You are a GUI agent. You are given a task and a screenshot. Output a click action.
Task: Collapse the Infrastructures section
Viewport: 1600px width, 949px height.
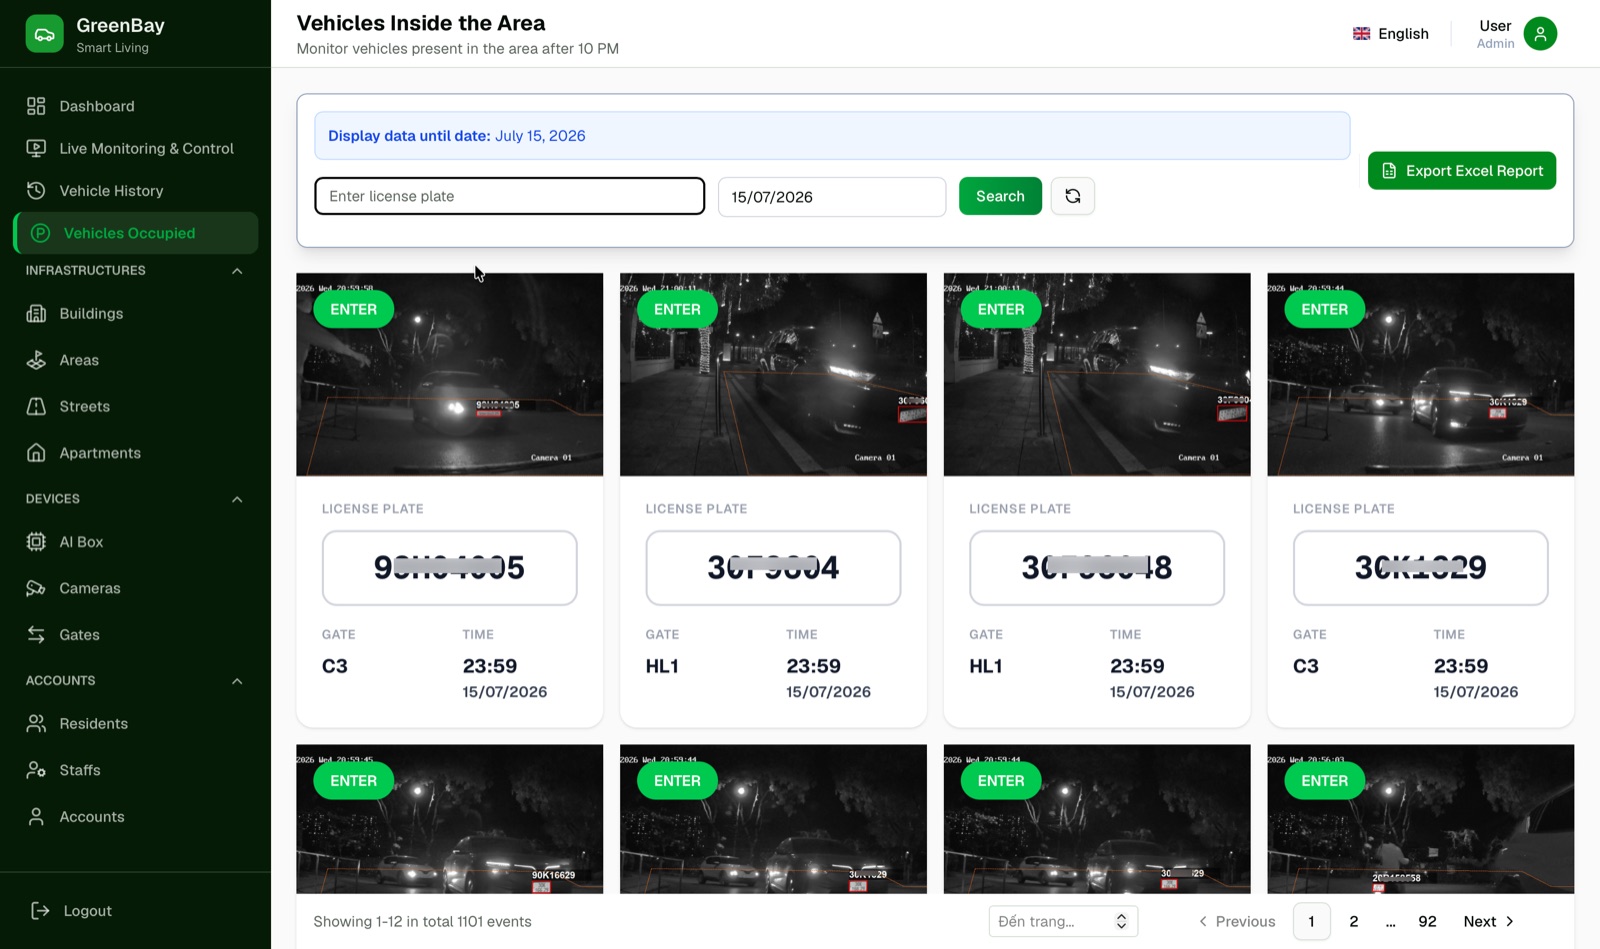(x=237, y=271)
